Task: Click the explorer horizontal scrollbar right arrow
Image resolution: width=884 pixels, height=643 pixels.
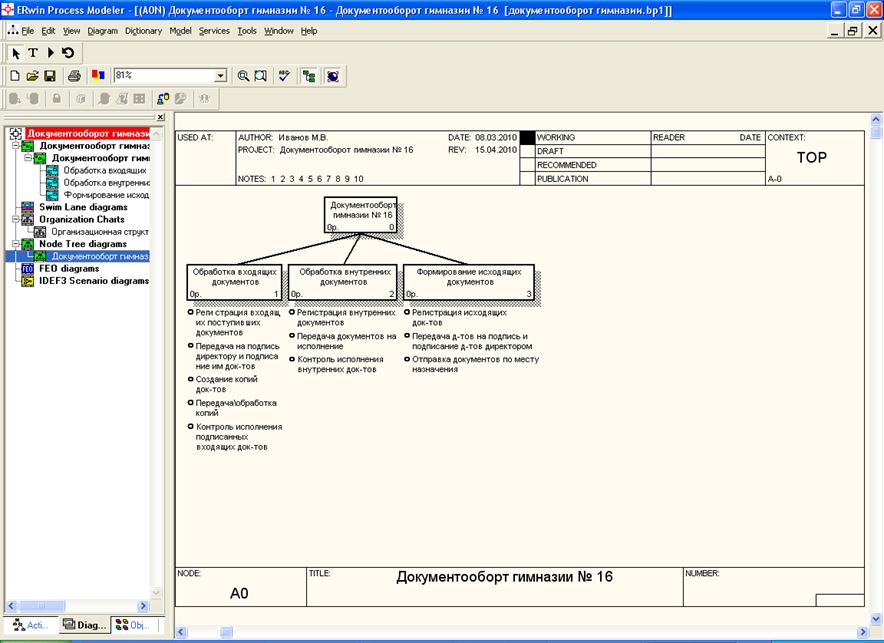Action: [143, 606]
